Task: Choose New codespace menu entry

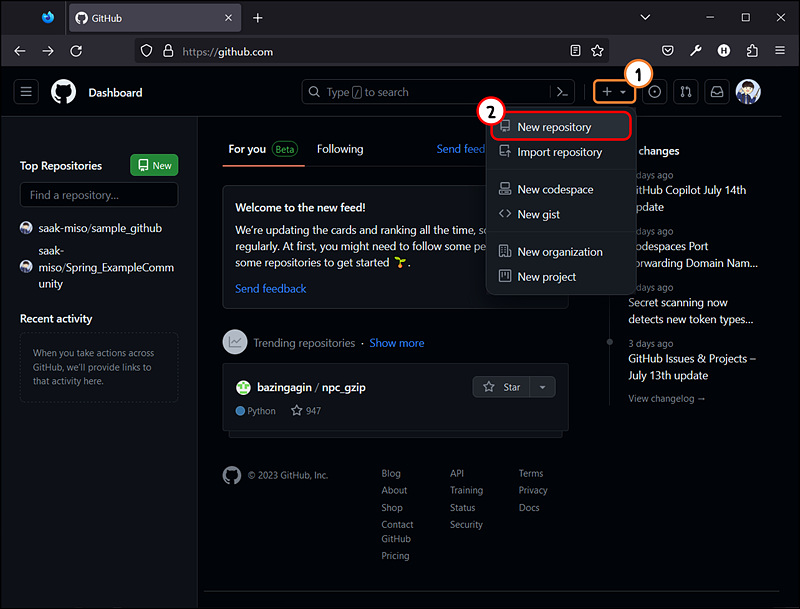Action: click(x=561, y=189)
